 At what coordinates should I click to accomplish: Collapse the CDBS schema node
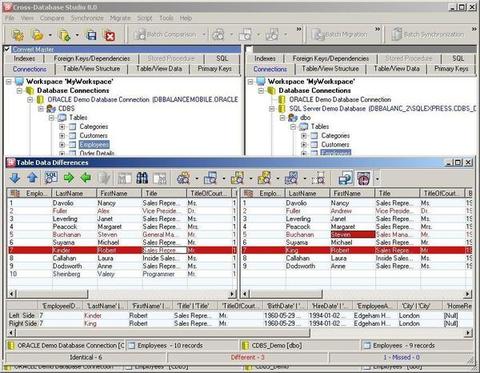(x=41, y=109)
